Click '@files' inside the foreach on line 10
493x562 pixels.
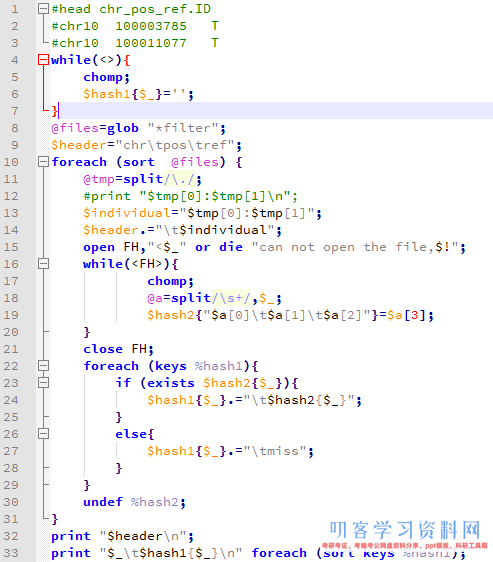point(195,162)
